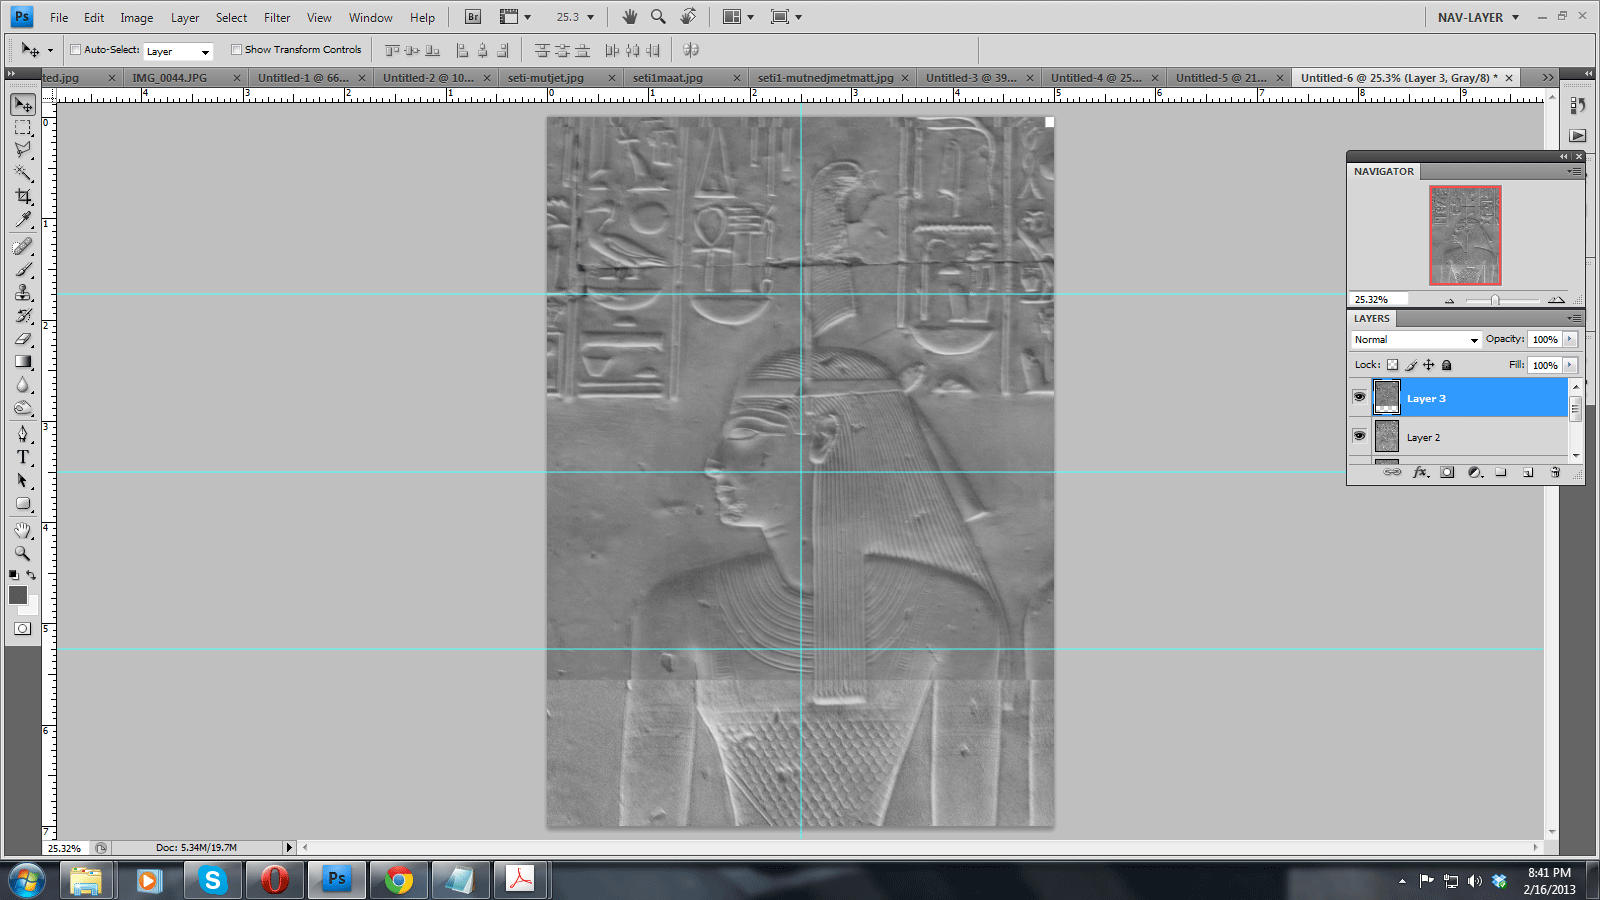1600x900 pixels.
Task: Select the Clone Stamp tool
Action: tap(23, 293)
